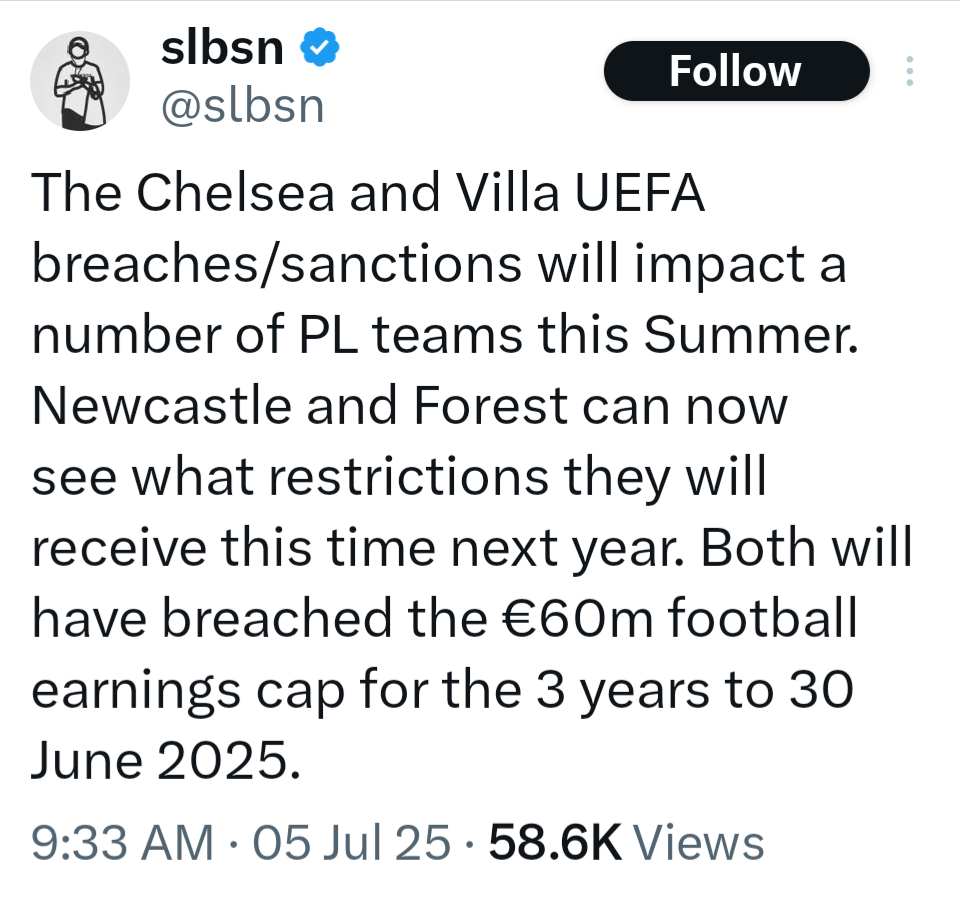Screen dimensions: 960x901
Task: Visit the @slbsn handle link
Action: click(x=243, y=103)
